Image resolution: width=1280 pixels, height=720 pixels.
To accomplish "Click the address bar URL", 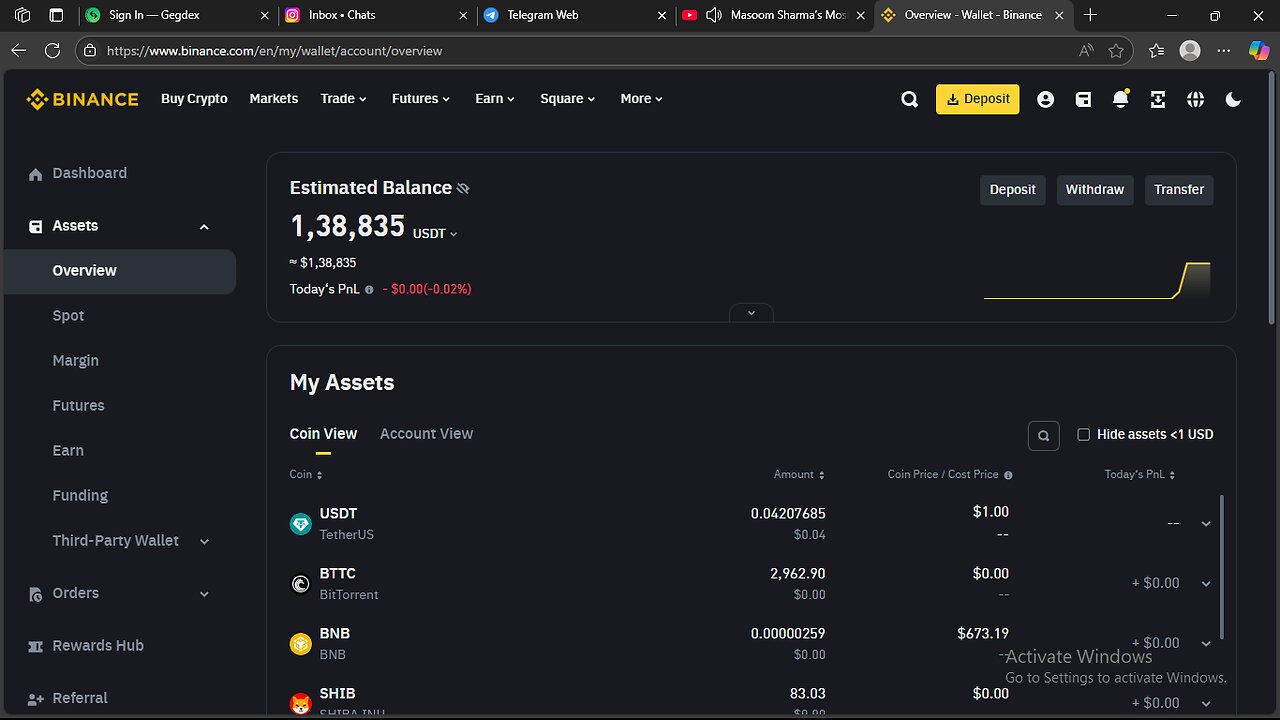I will [274, 51].
